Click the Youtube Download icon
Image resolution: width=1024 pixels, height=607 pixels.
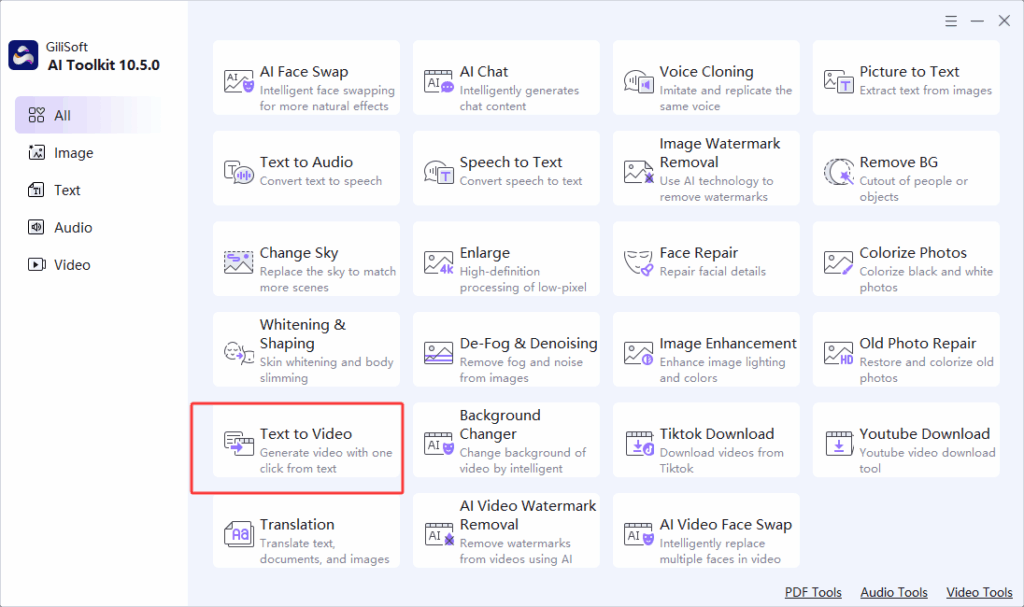839,443
